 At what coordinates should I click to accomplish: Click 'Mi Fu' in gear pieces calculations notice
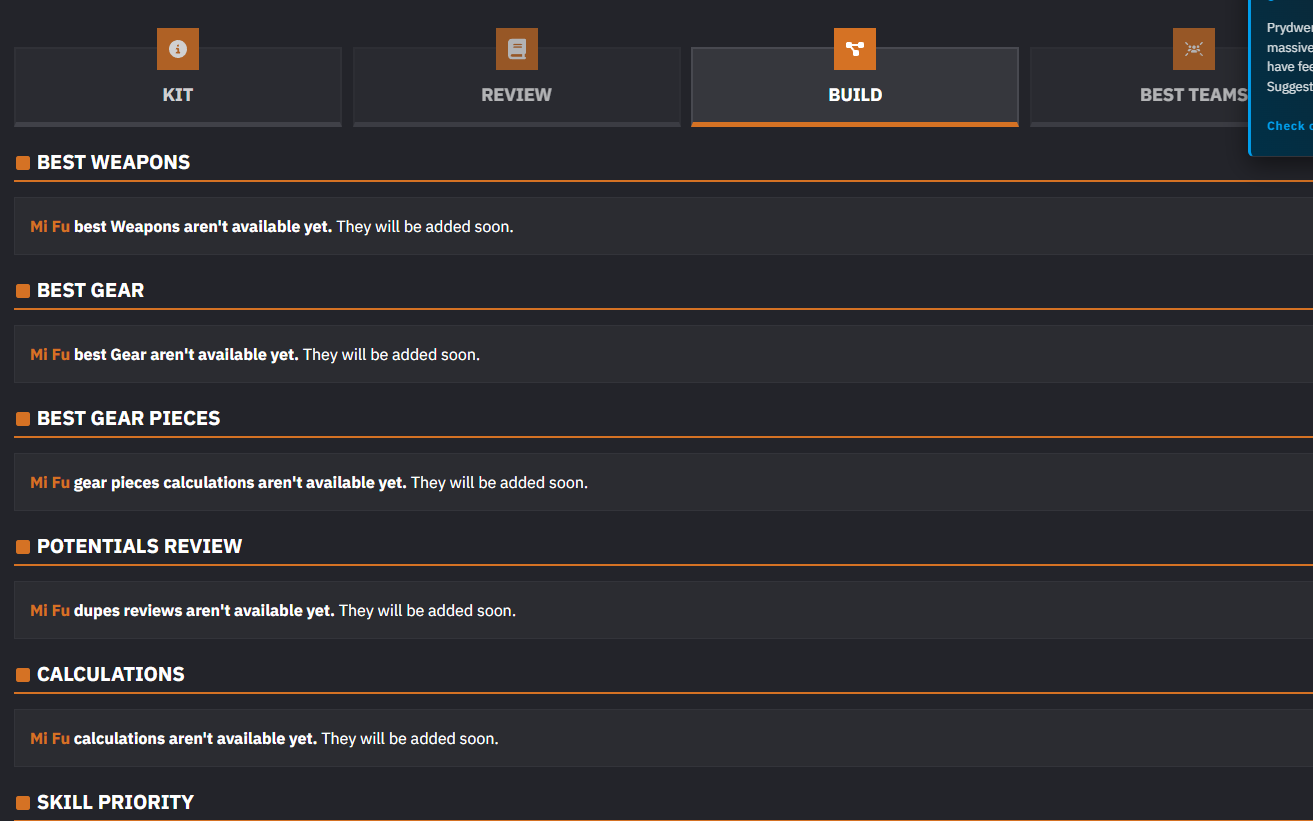[x=50, y=482]
